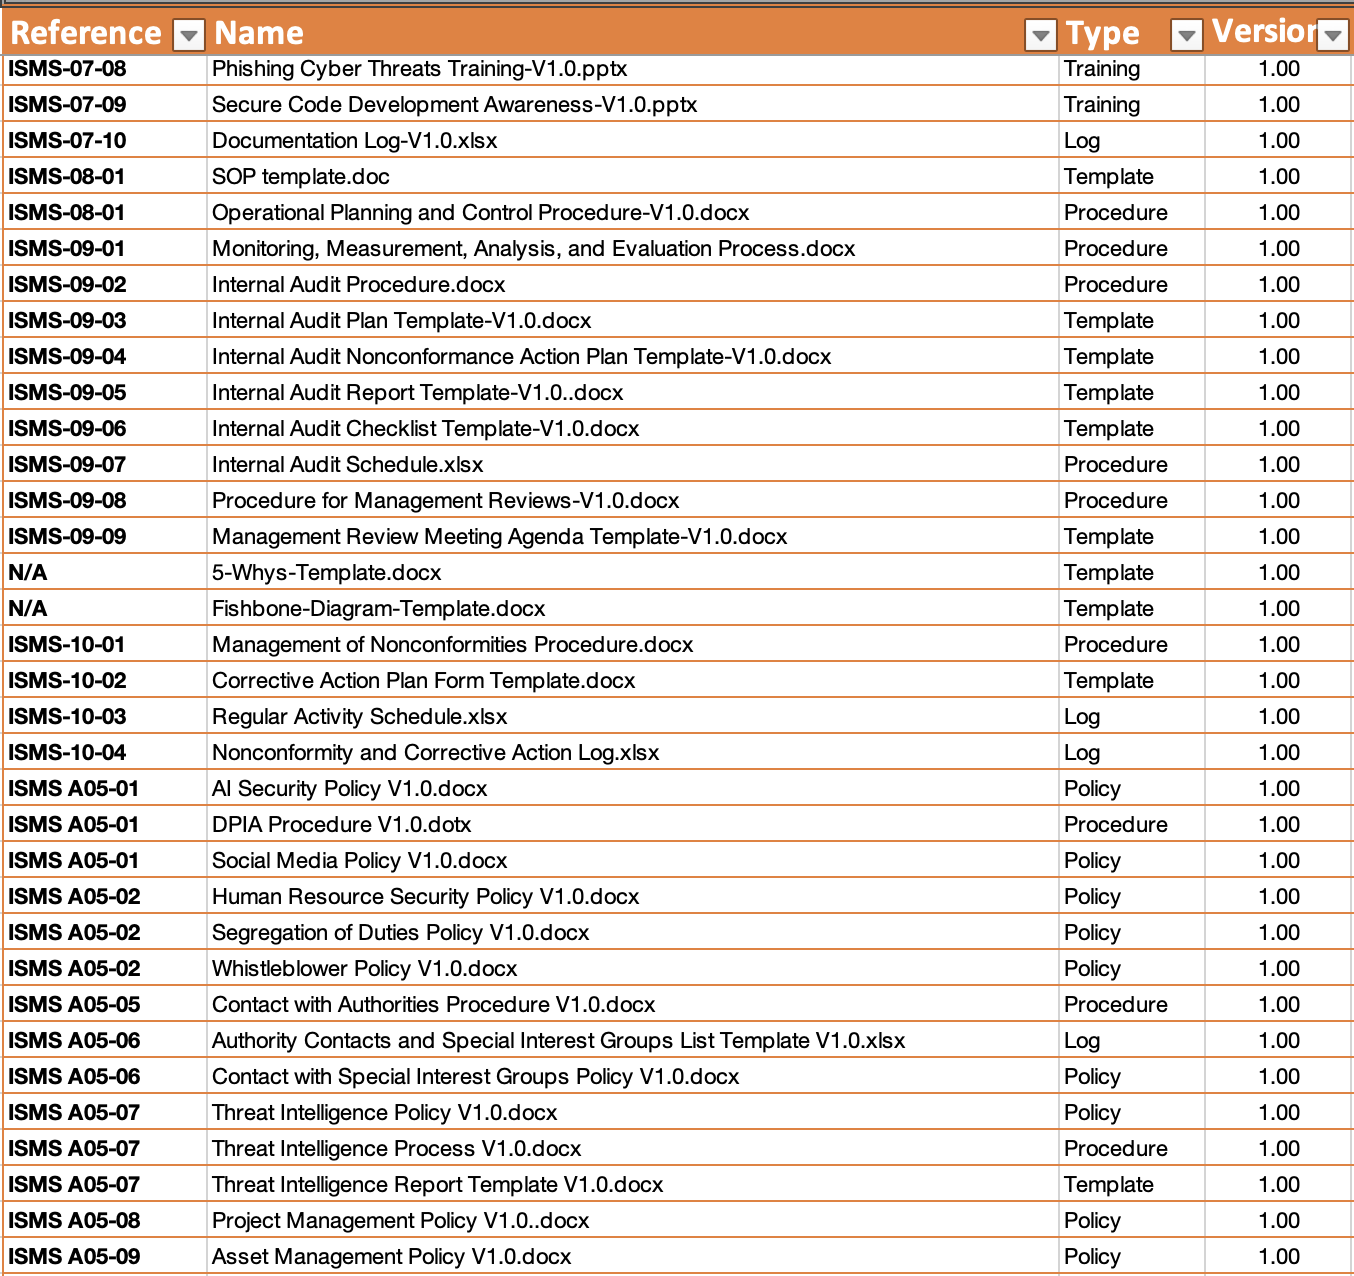Open the Name column filter dropdown
This screenshot has width=1354, height=1276.
coord(1041,36)
